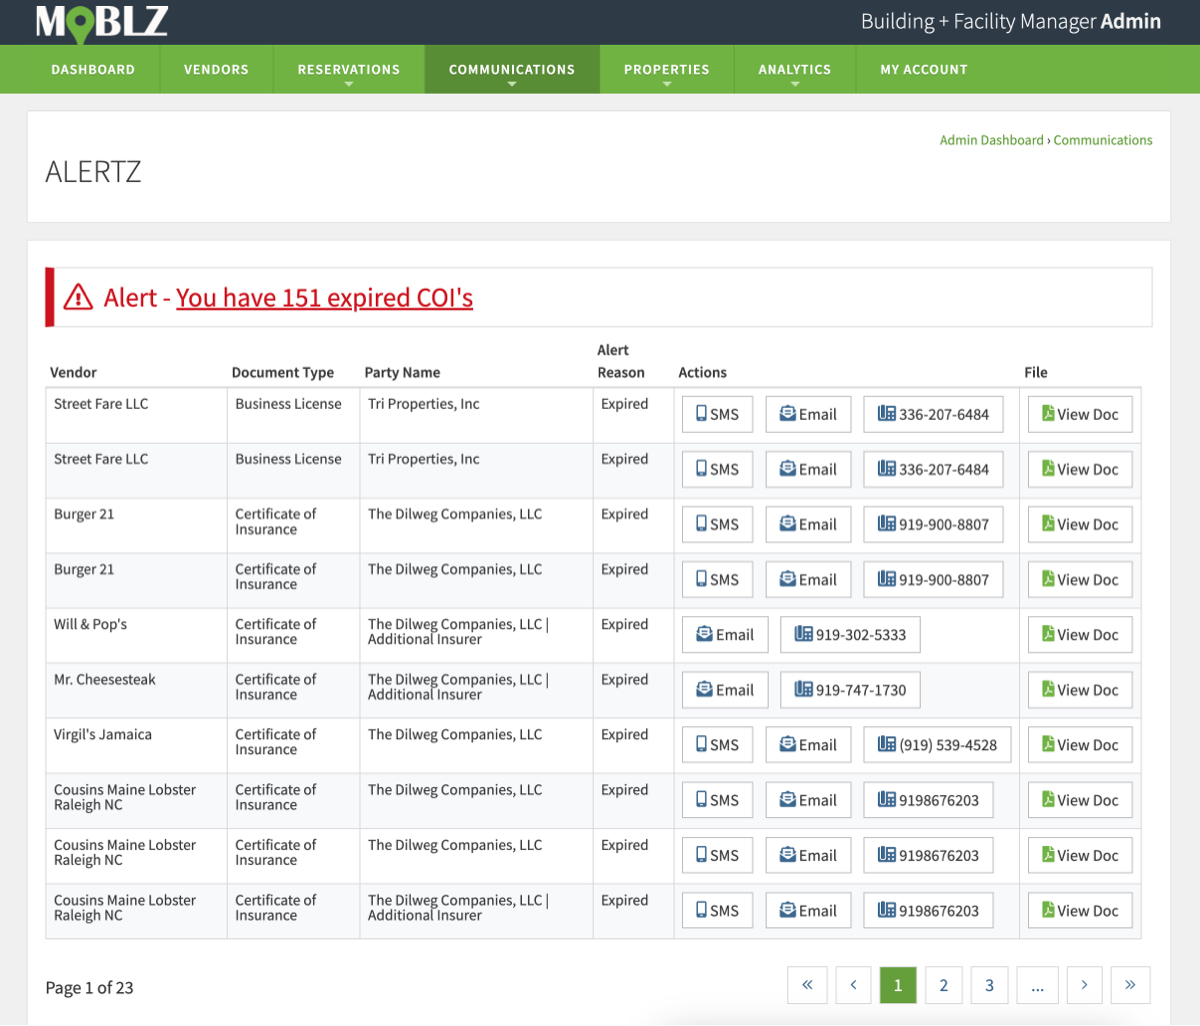Go to first page of results
The image size is (1200, 1026).
pos(807,985)
